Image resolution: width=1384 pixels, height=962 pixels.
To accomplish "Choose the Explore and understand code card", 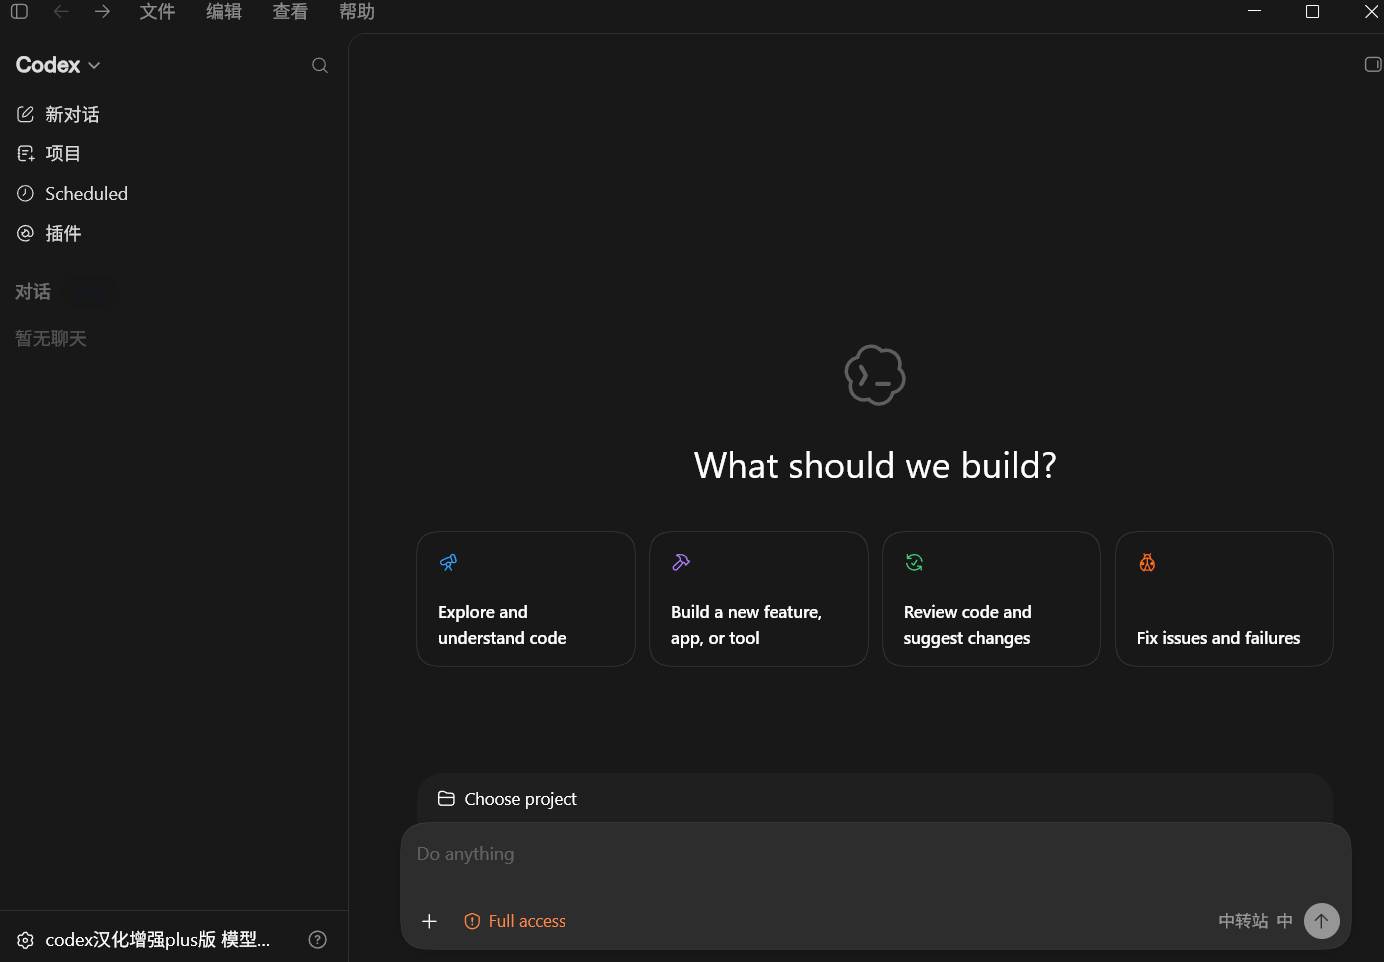I will point(526,599).
